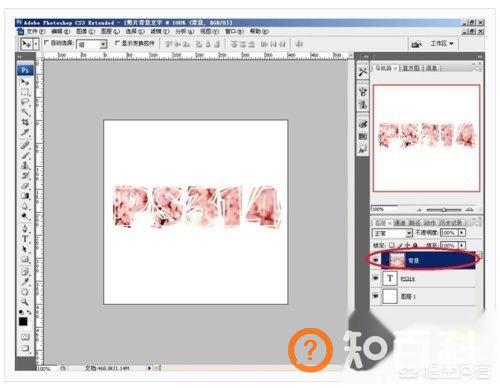Select the Move tool in toolbox
The height and width of the screenshot is (388, 500).
(25, 82)
